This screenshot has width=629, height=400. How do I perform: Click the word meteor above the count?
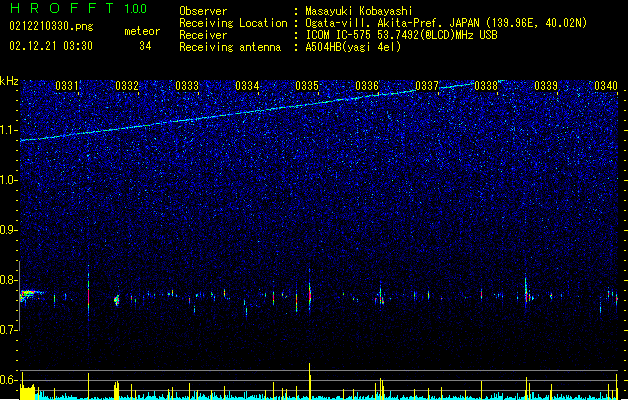pyautogui.click(x=142, y=31)
